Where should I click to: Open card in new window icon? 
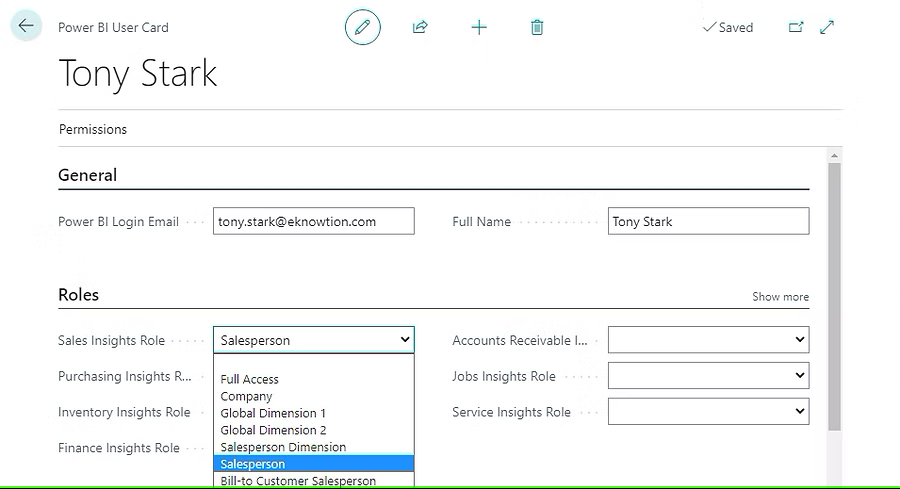click(x=796, y=27)
